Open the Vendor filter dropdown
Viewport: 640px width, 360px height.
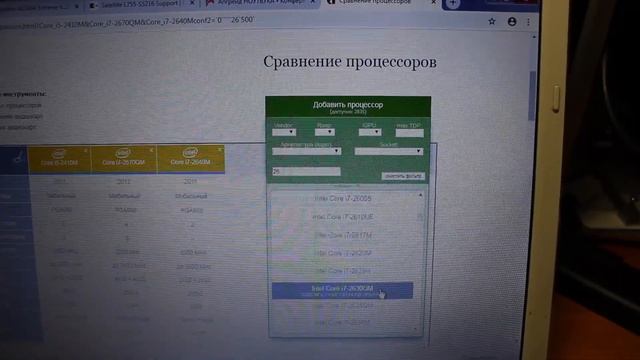284,132
